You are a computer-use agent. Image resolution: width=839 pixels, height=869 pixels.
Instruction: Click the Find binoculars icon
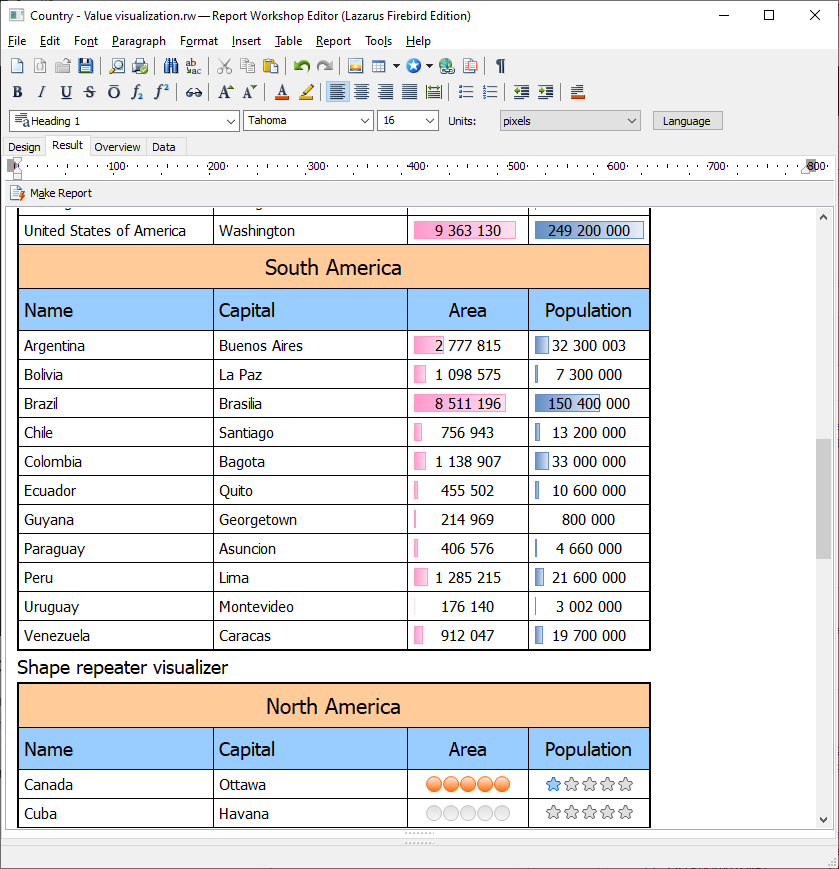[171, 66]
